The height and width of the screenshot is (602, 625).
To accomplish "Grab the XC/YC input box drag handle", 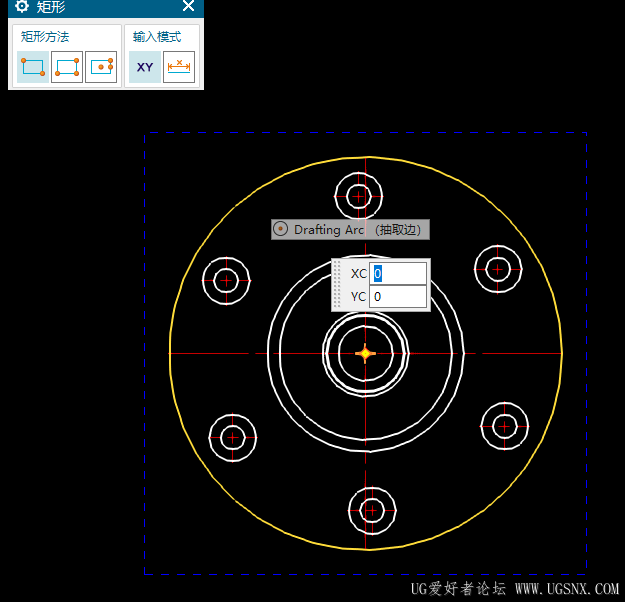I will tap(337, 285).
